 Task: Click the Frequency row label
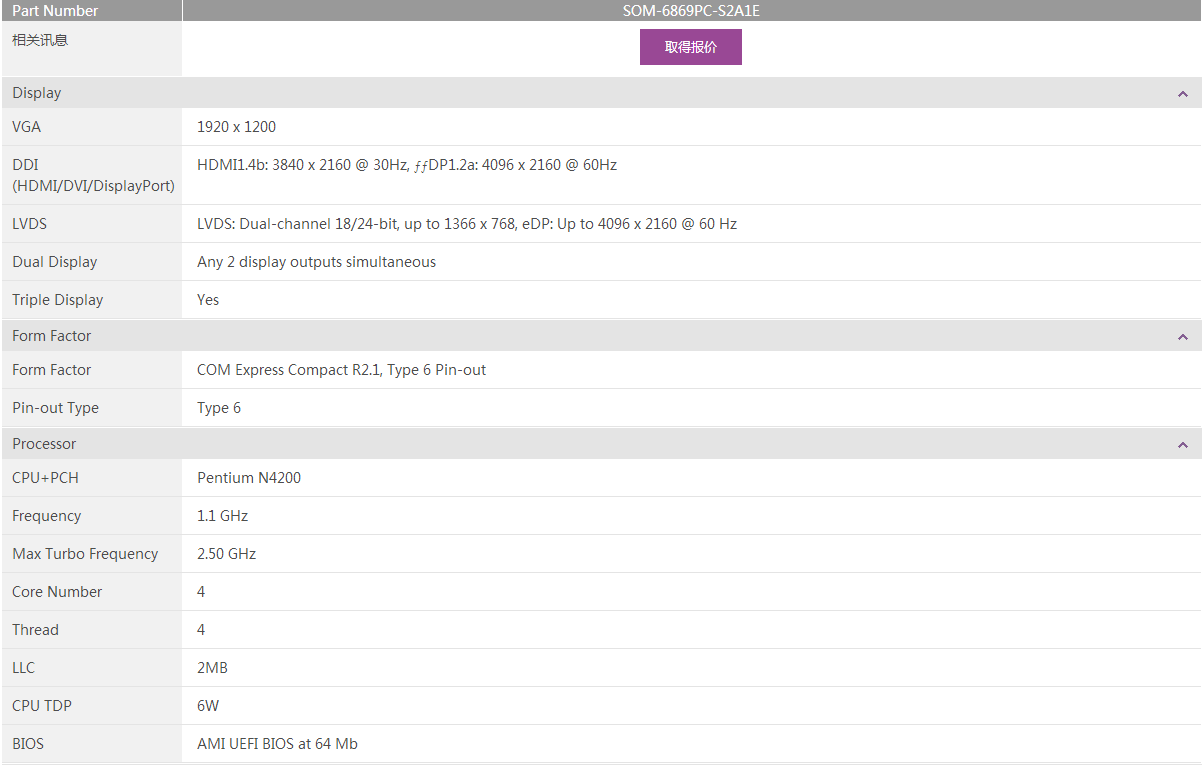tap(46, 516)
